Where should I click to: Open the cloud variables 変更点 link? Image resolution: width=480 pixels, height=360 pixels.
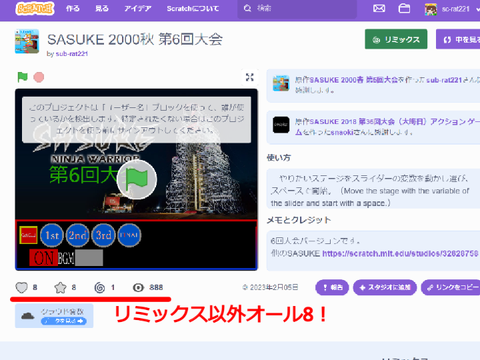pyautogui.click(x=64, y=321)
